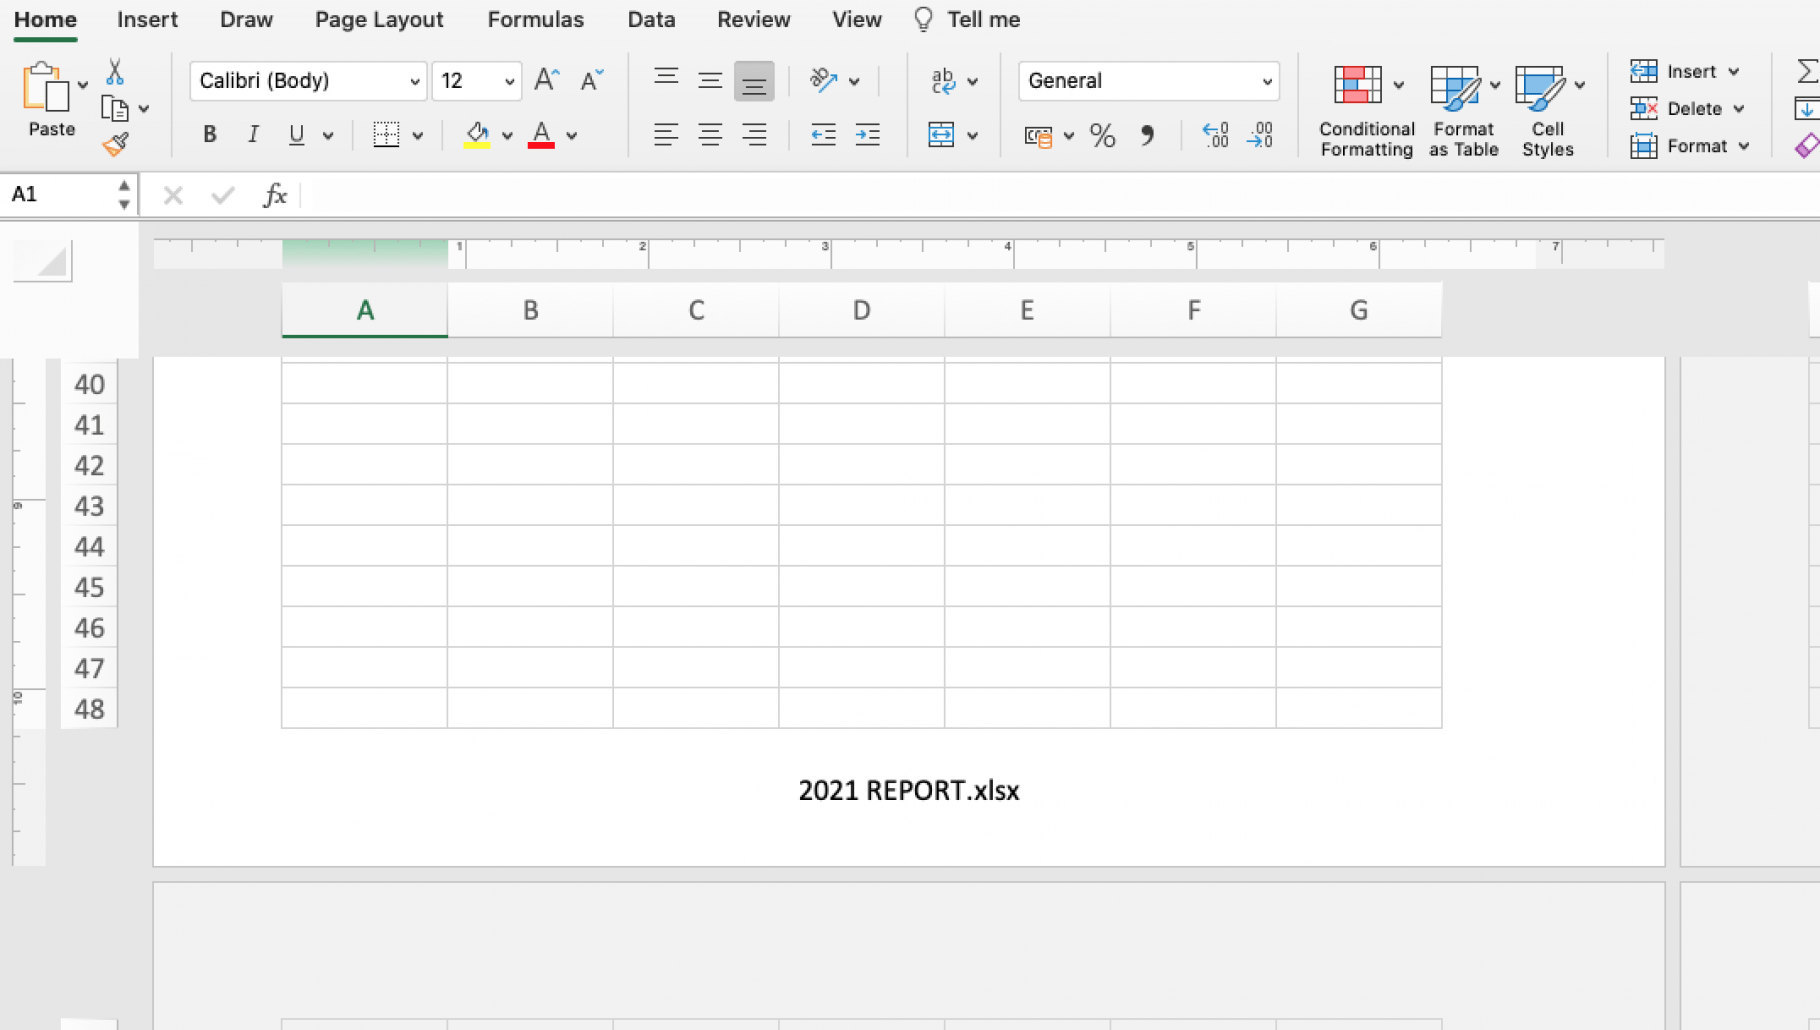The image size is (1820, 1030).
Task: Open the Calibri font dropdown
Action: [415, 81]
